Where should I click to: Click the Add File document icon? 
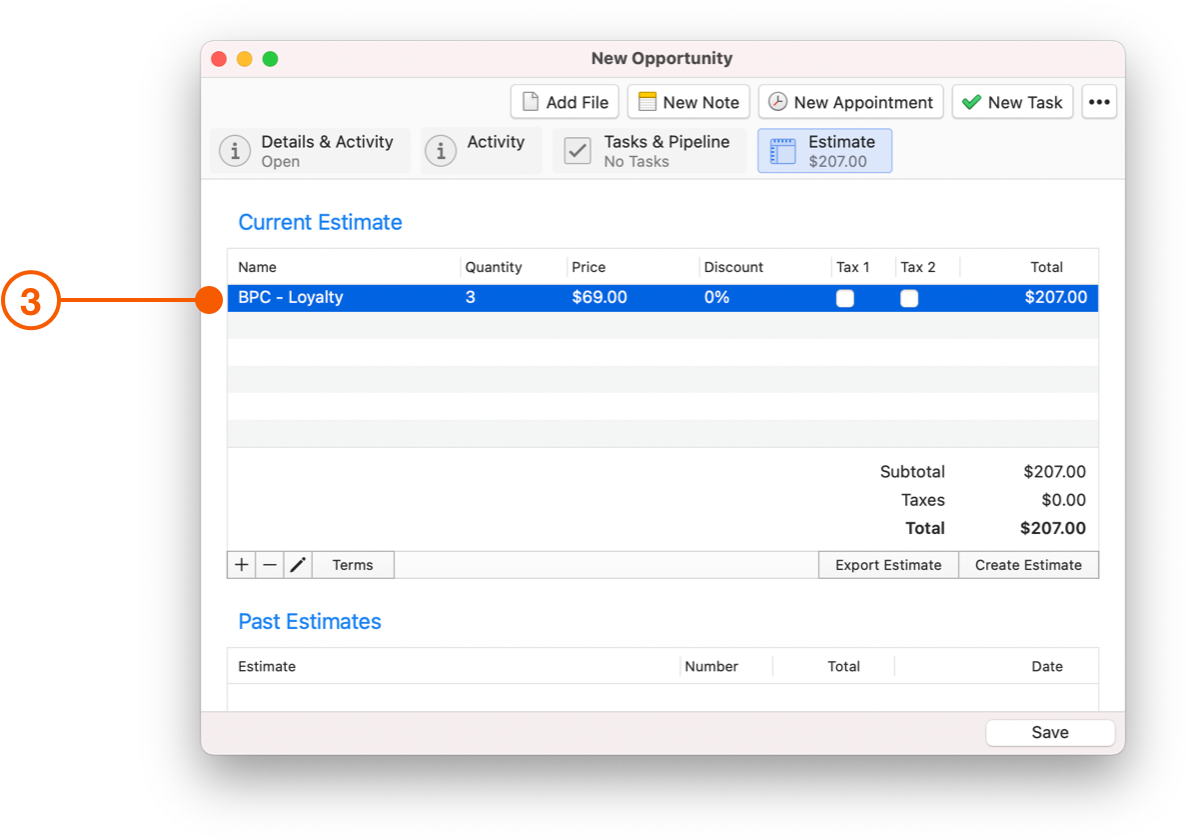[x=530, y=102]
